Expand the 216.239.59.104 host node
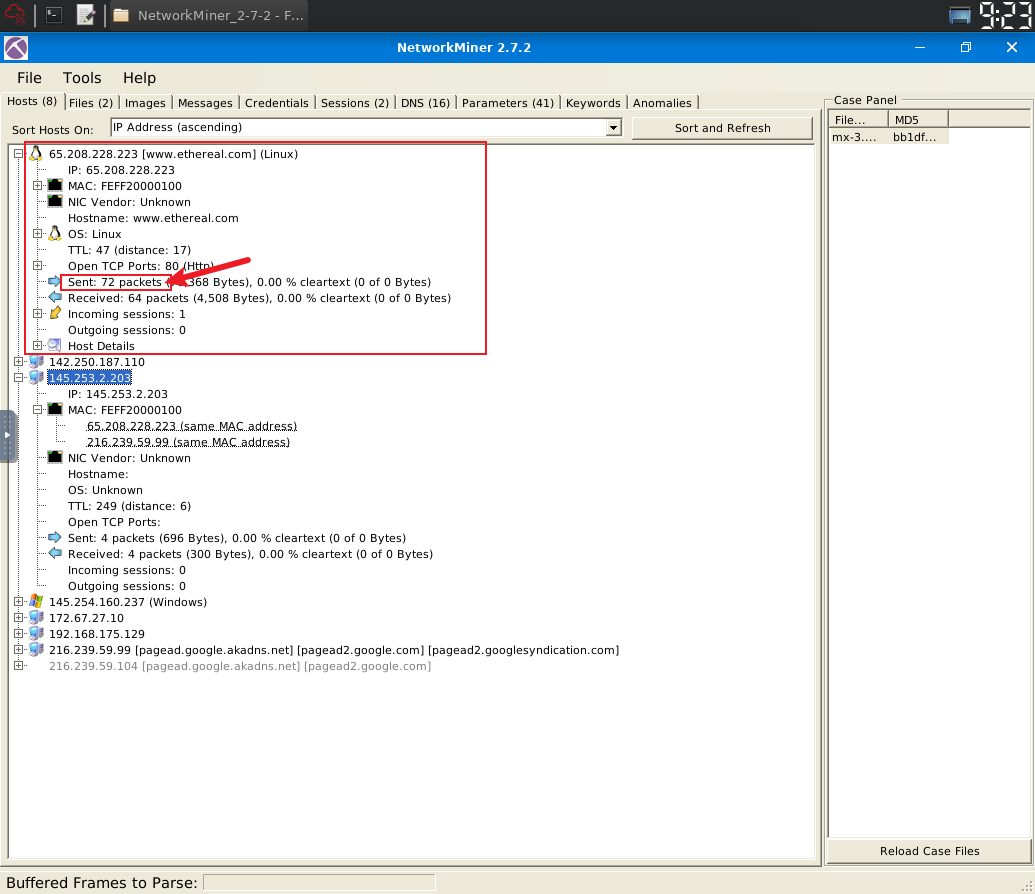Screen dimensions: 1035x894 coord(18,666)
